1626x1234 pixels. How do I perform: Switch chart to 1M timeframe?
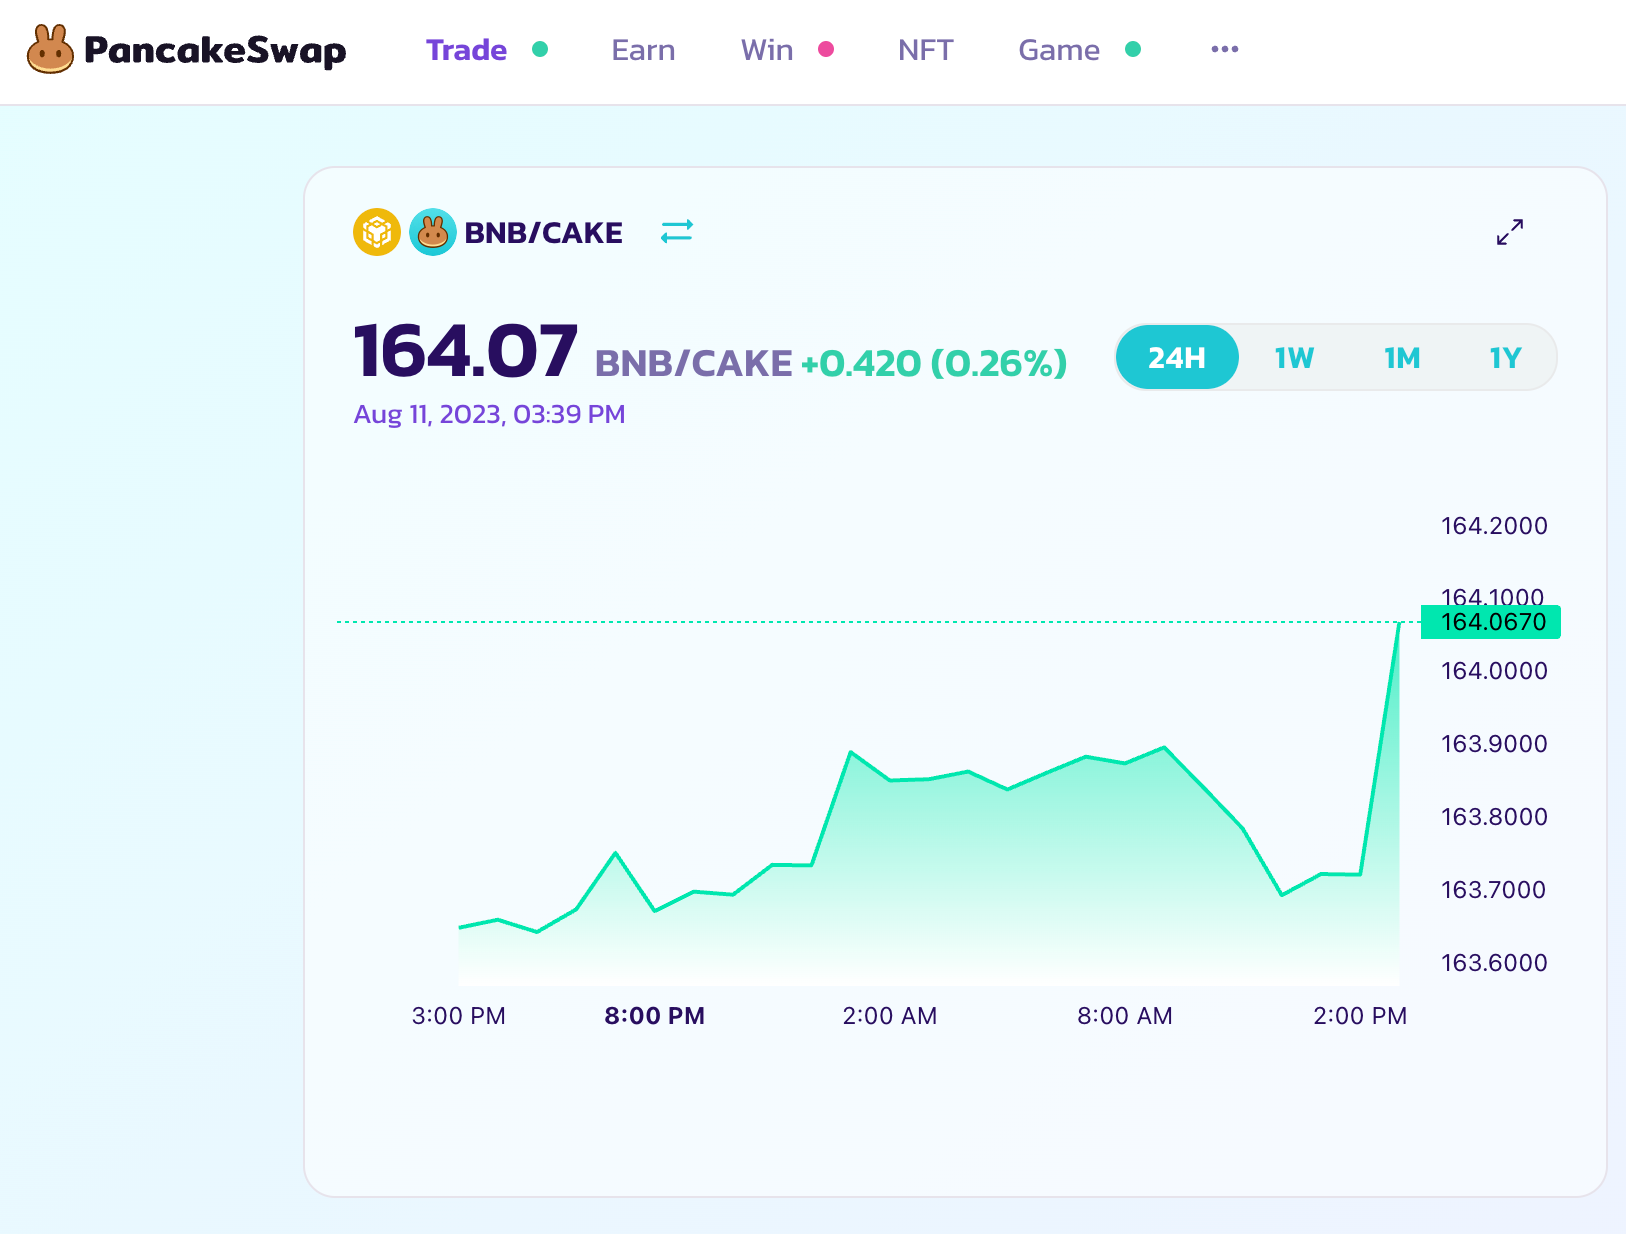(1402, 358)
